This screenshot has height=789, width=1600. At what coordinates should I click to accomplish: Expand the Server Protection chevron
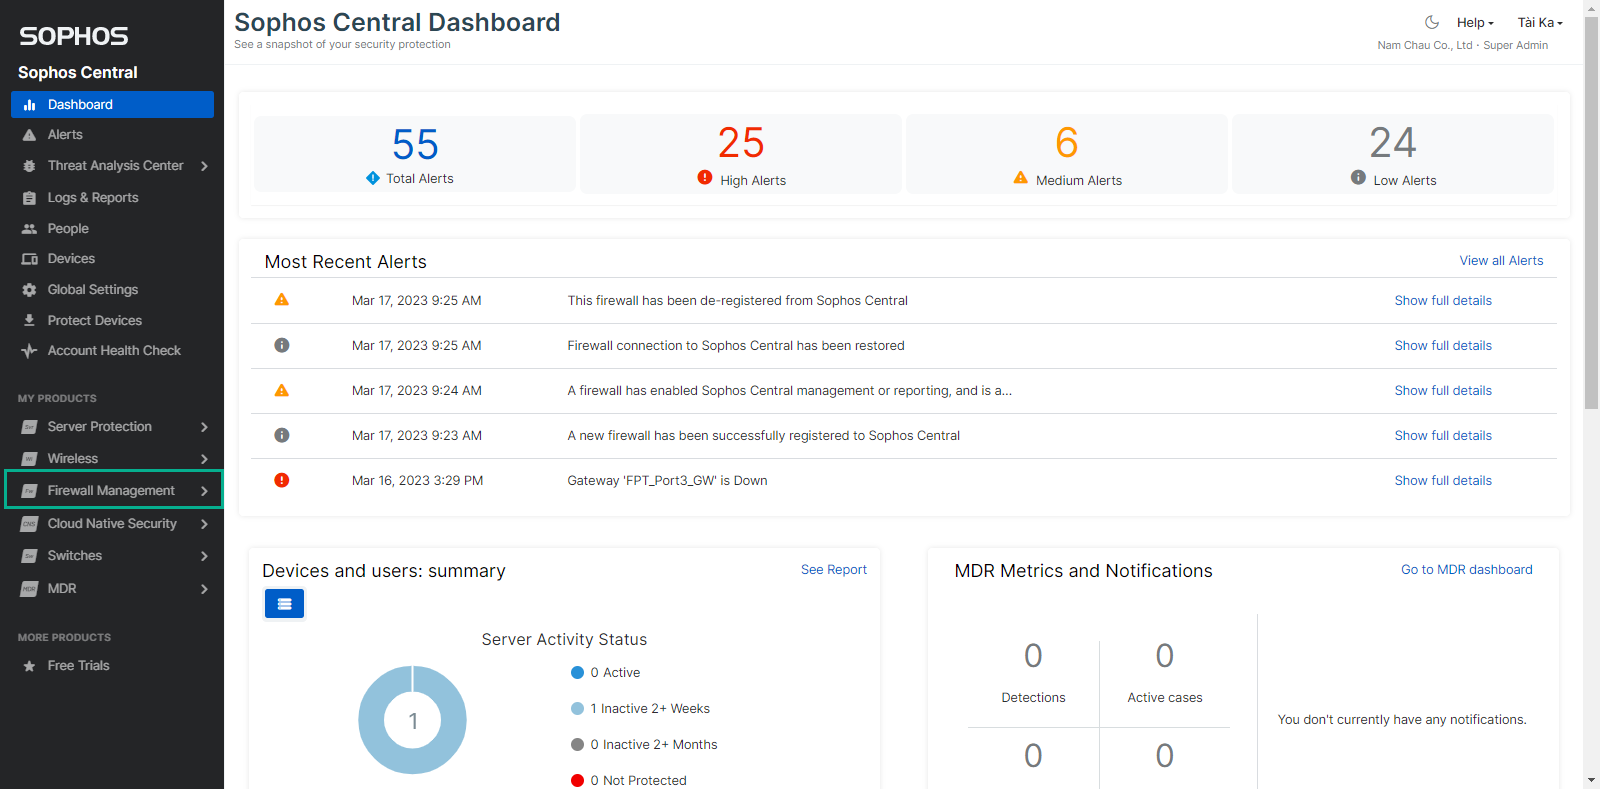pyautogui.click(x=204, y=427)
